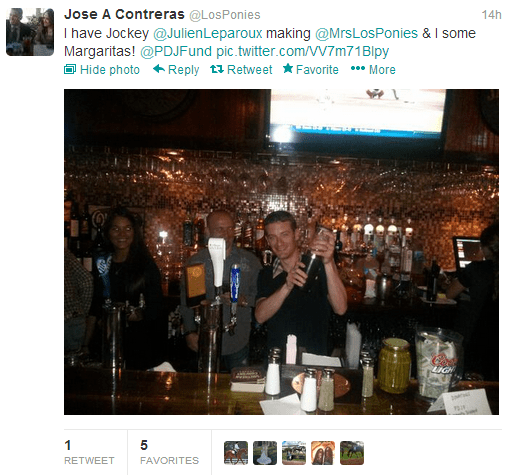Open the @JulienLeparoux mention link
This screenshot has width=513, height=475.
[208, 33]
